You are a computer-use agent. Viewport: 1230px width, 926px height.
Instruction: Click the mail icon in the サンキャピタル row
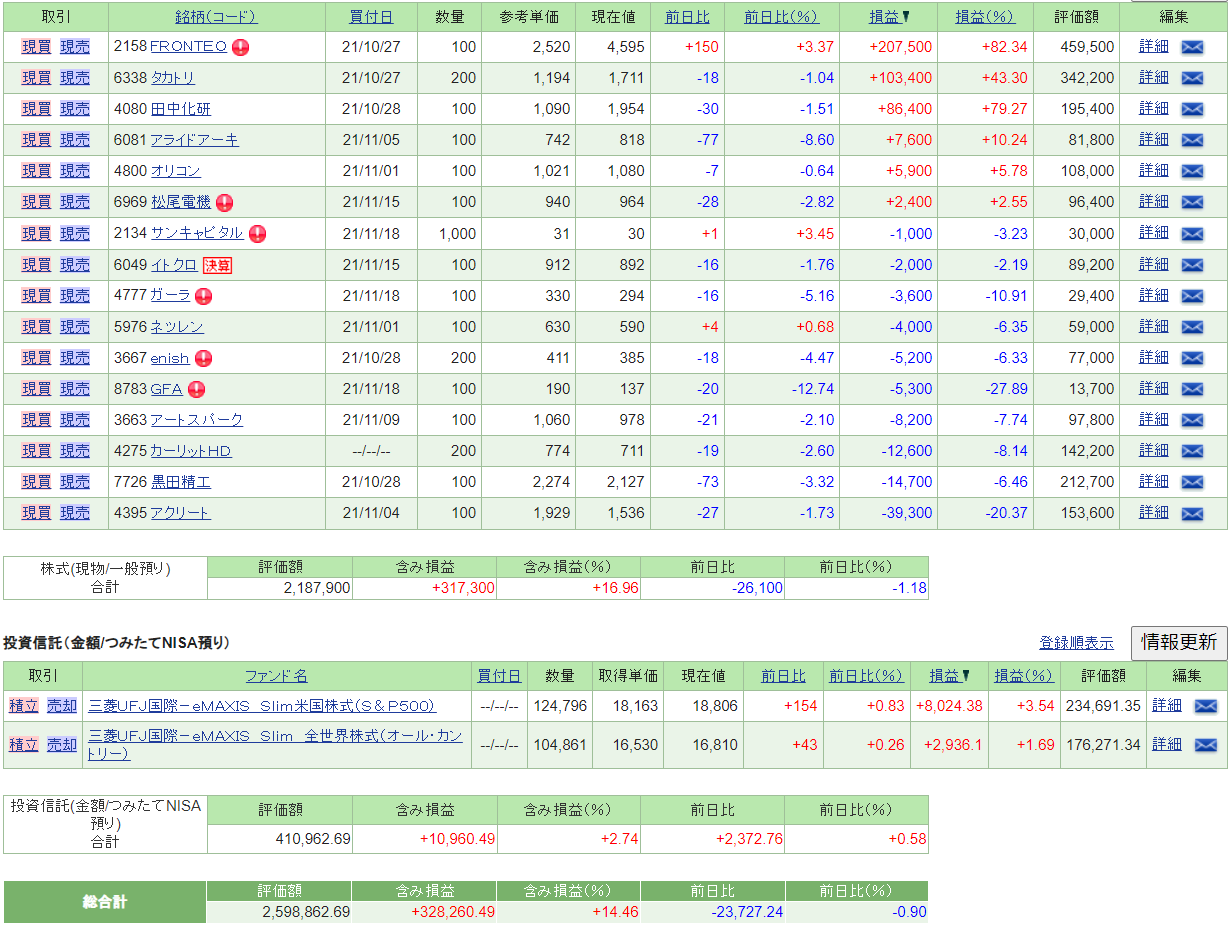tap(1192, 233)
